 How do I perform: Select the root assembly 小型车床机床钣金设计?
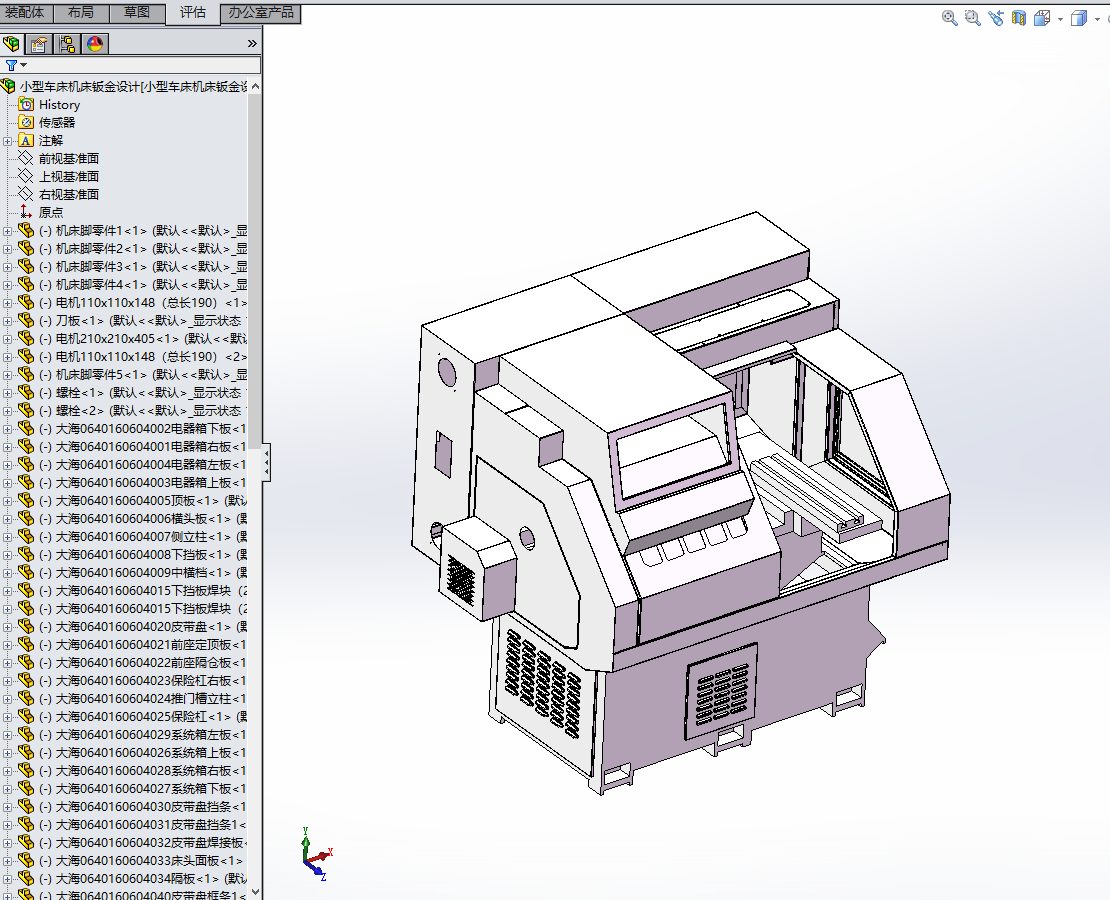tap(133, 86)
